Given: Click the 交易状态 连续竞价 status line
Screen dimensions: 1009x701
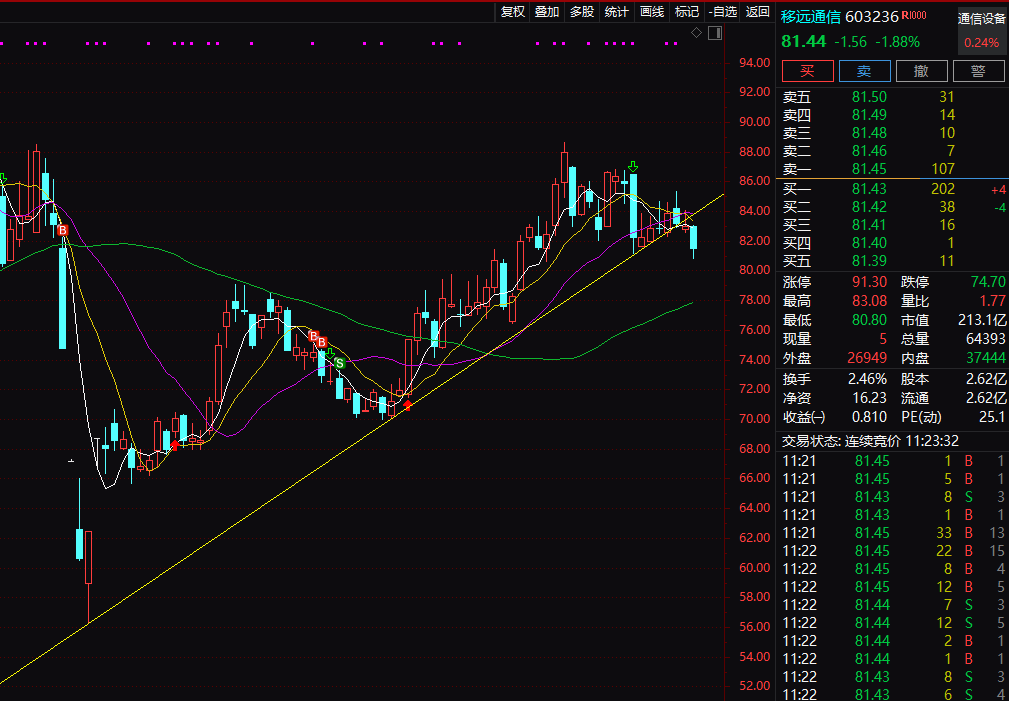Looking at the screenshot, I should click(x=870, y=441).
